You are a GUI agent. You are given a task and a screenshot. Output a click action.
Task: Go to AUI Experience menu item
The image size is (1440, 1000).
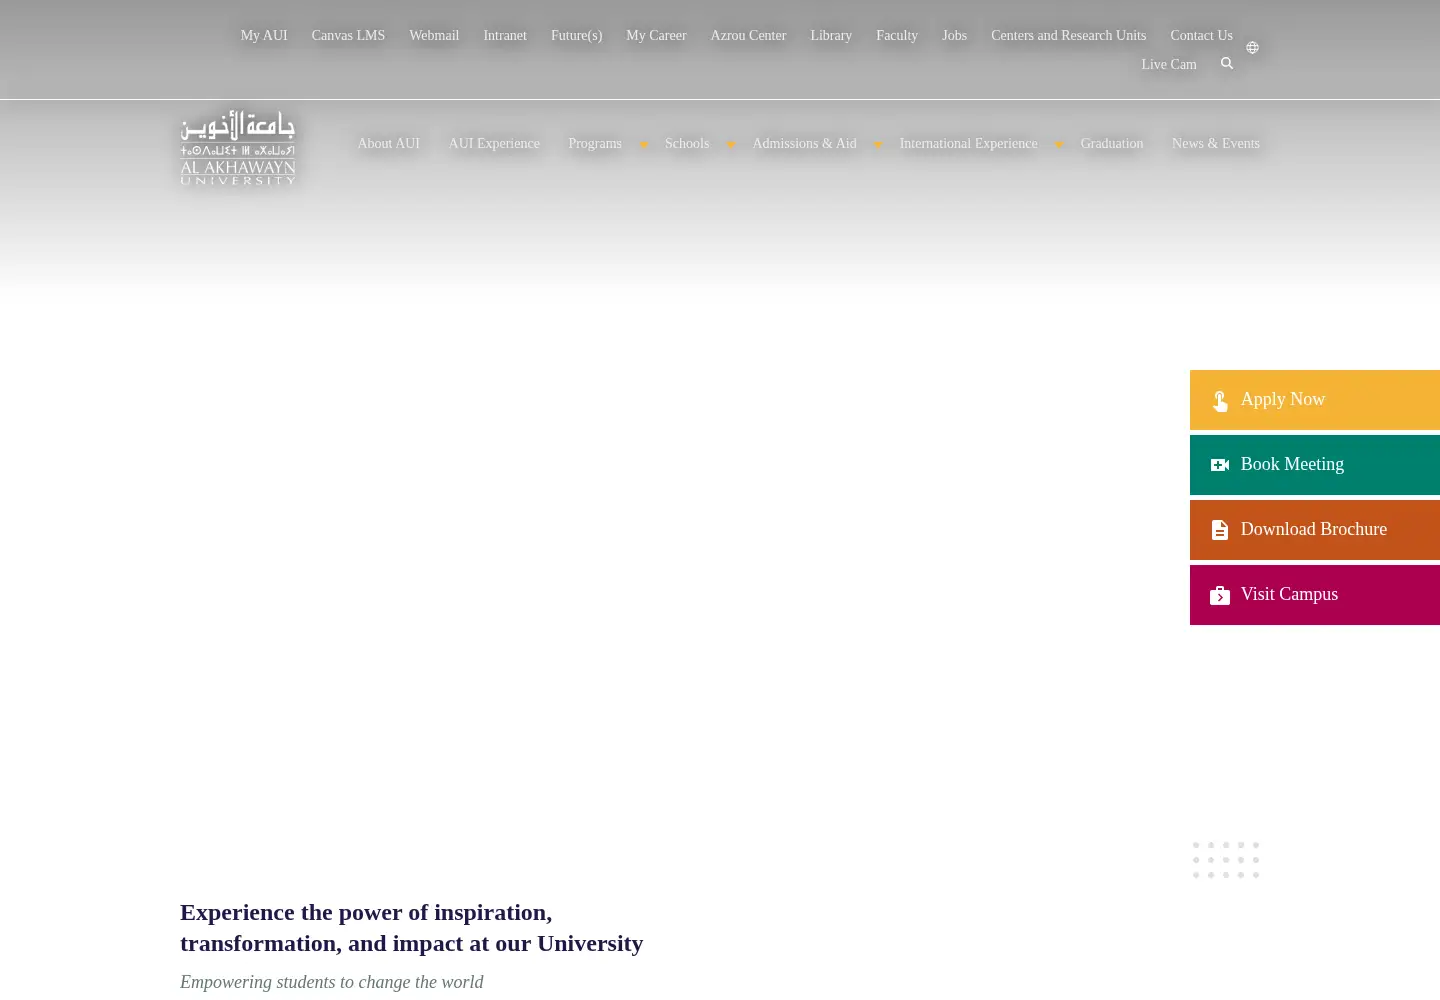[494, 144]
